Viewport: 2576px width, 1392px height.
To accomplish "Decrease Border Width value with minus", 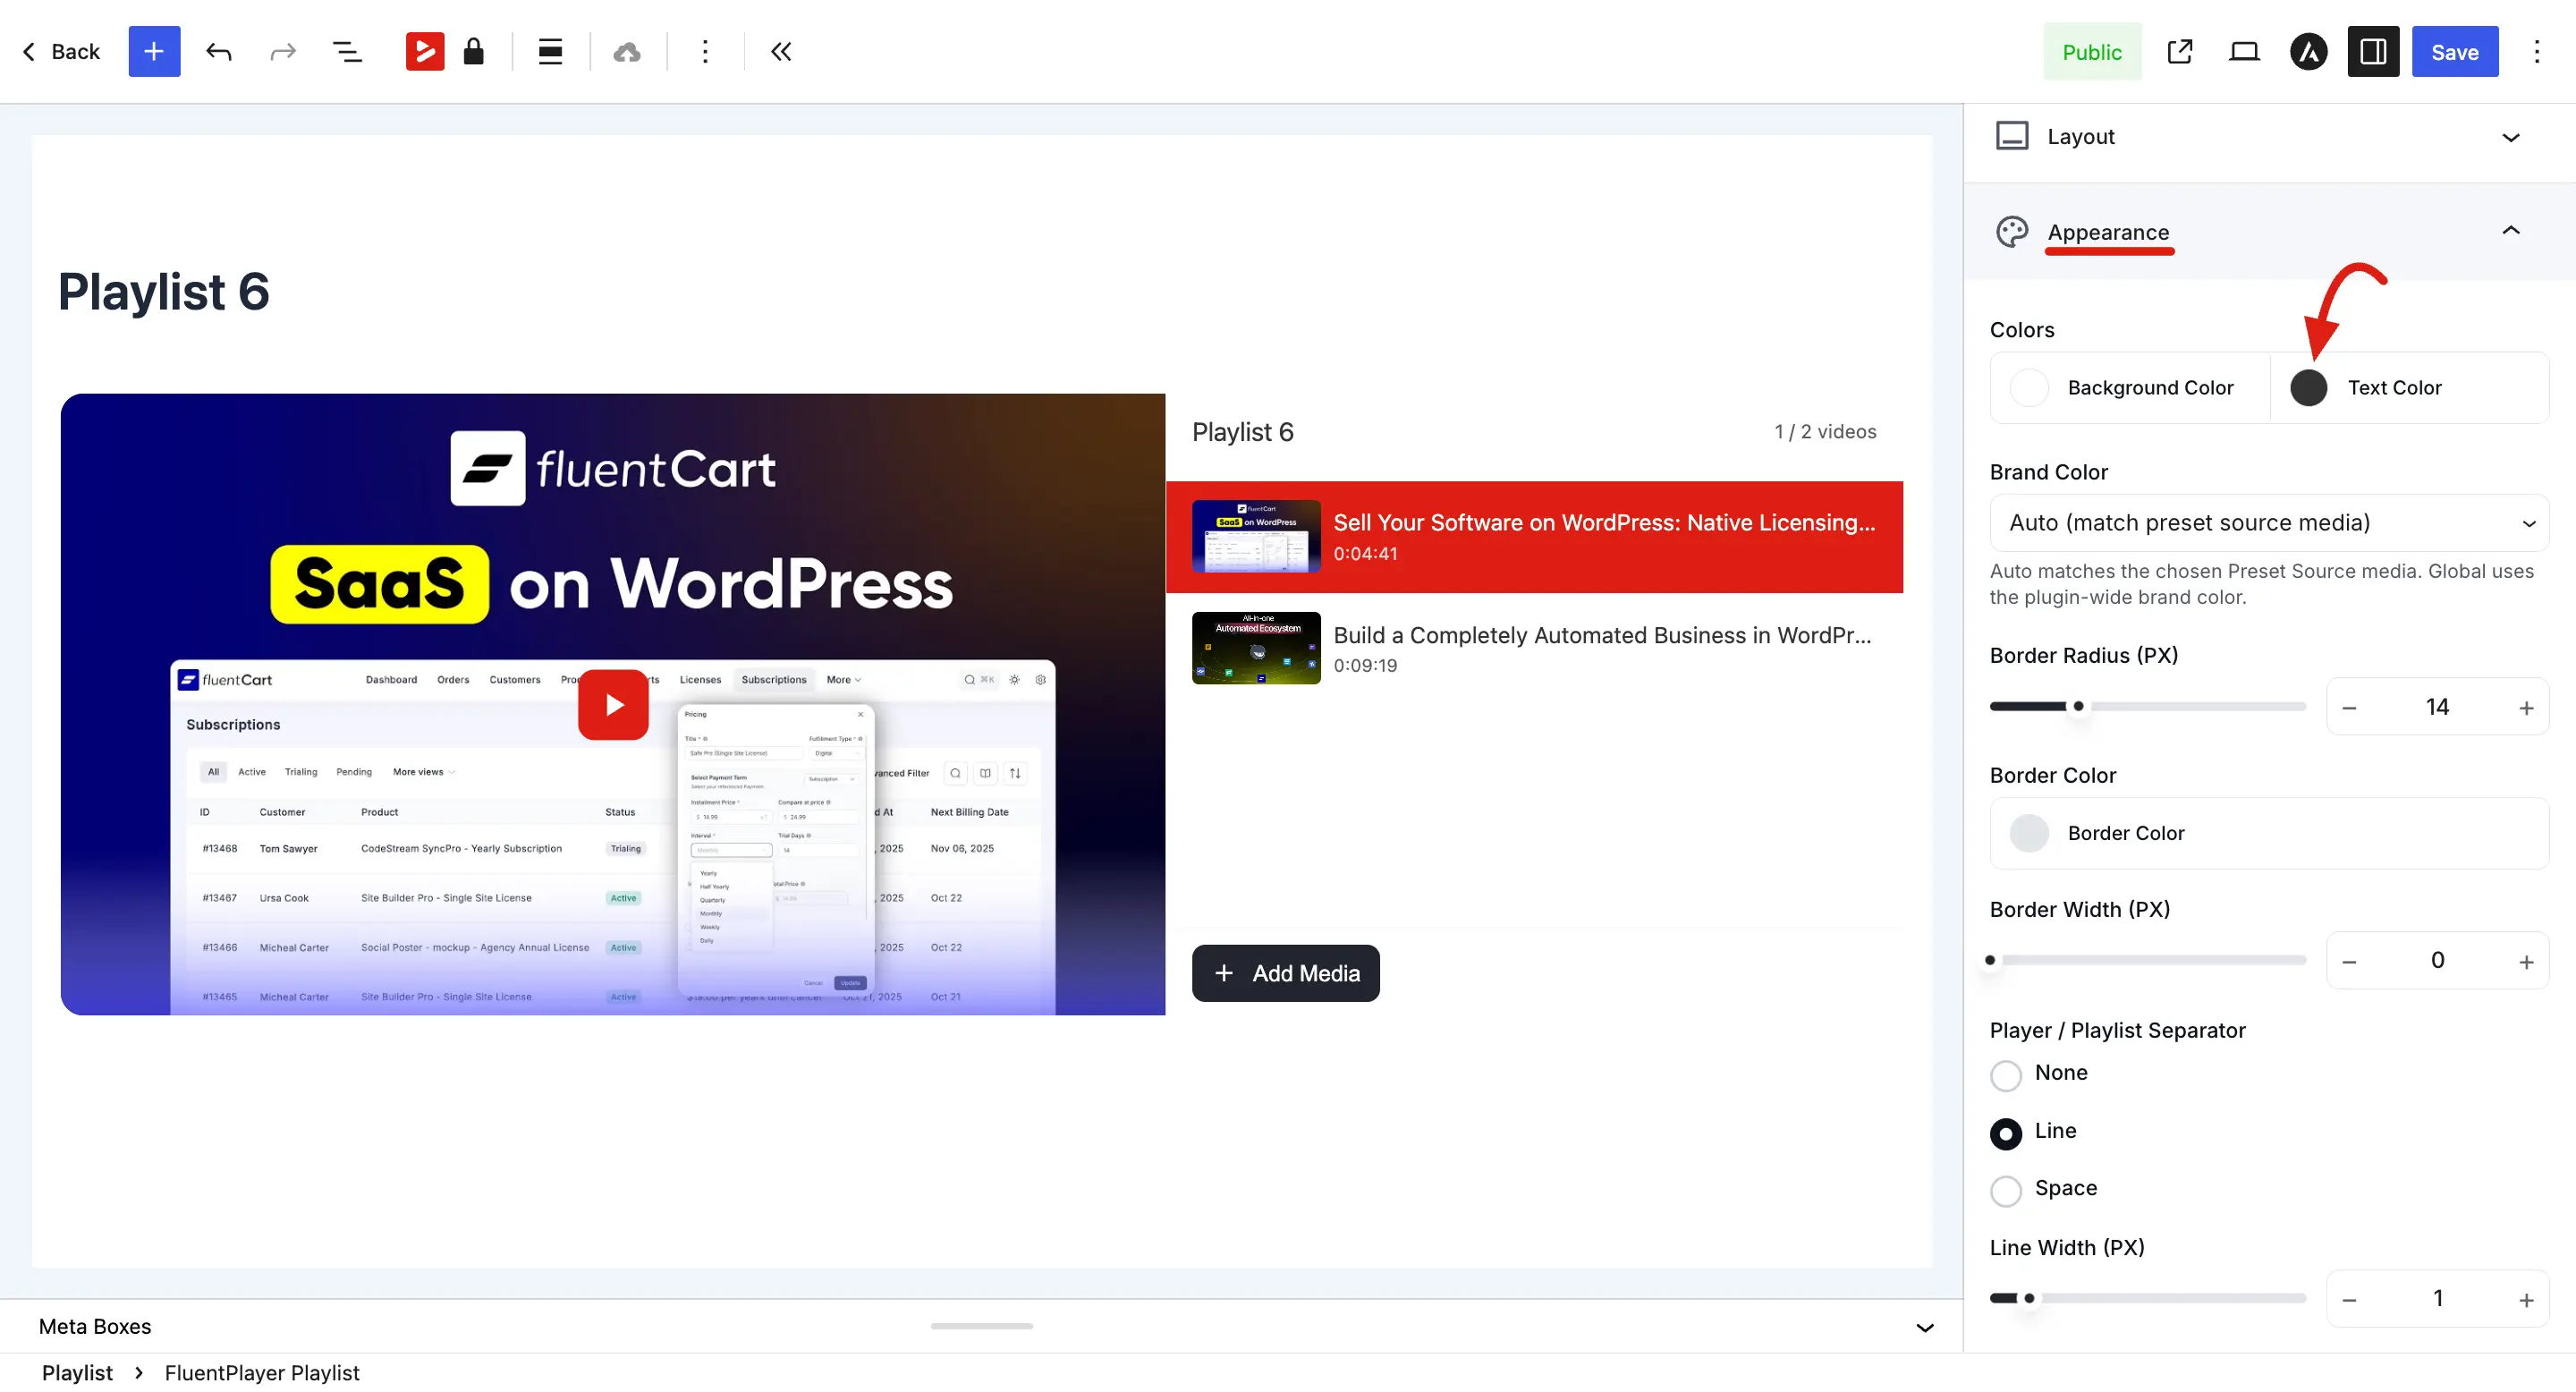I will point(2350,961).
